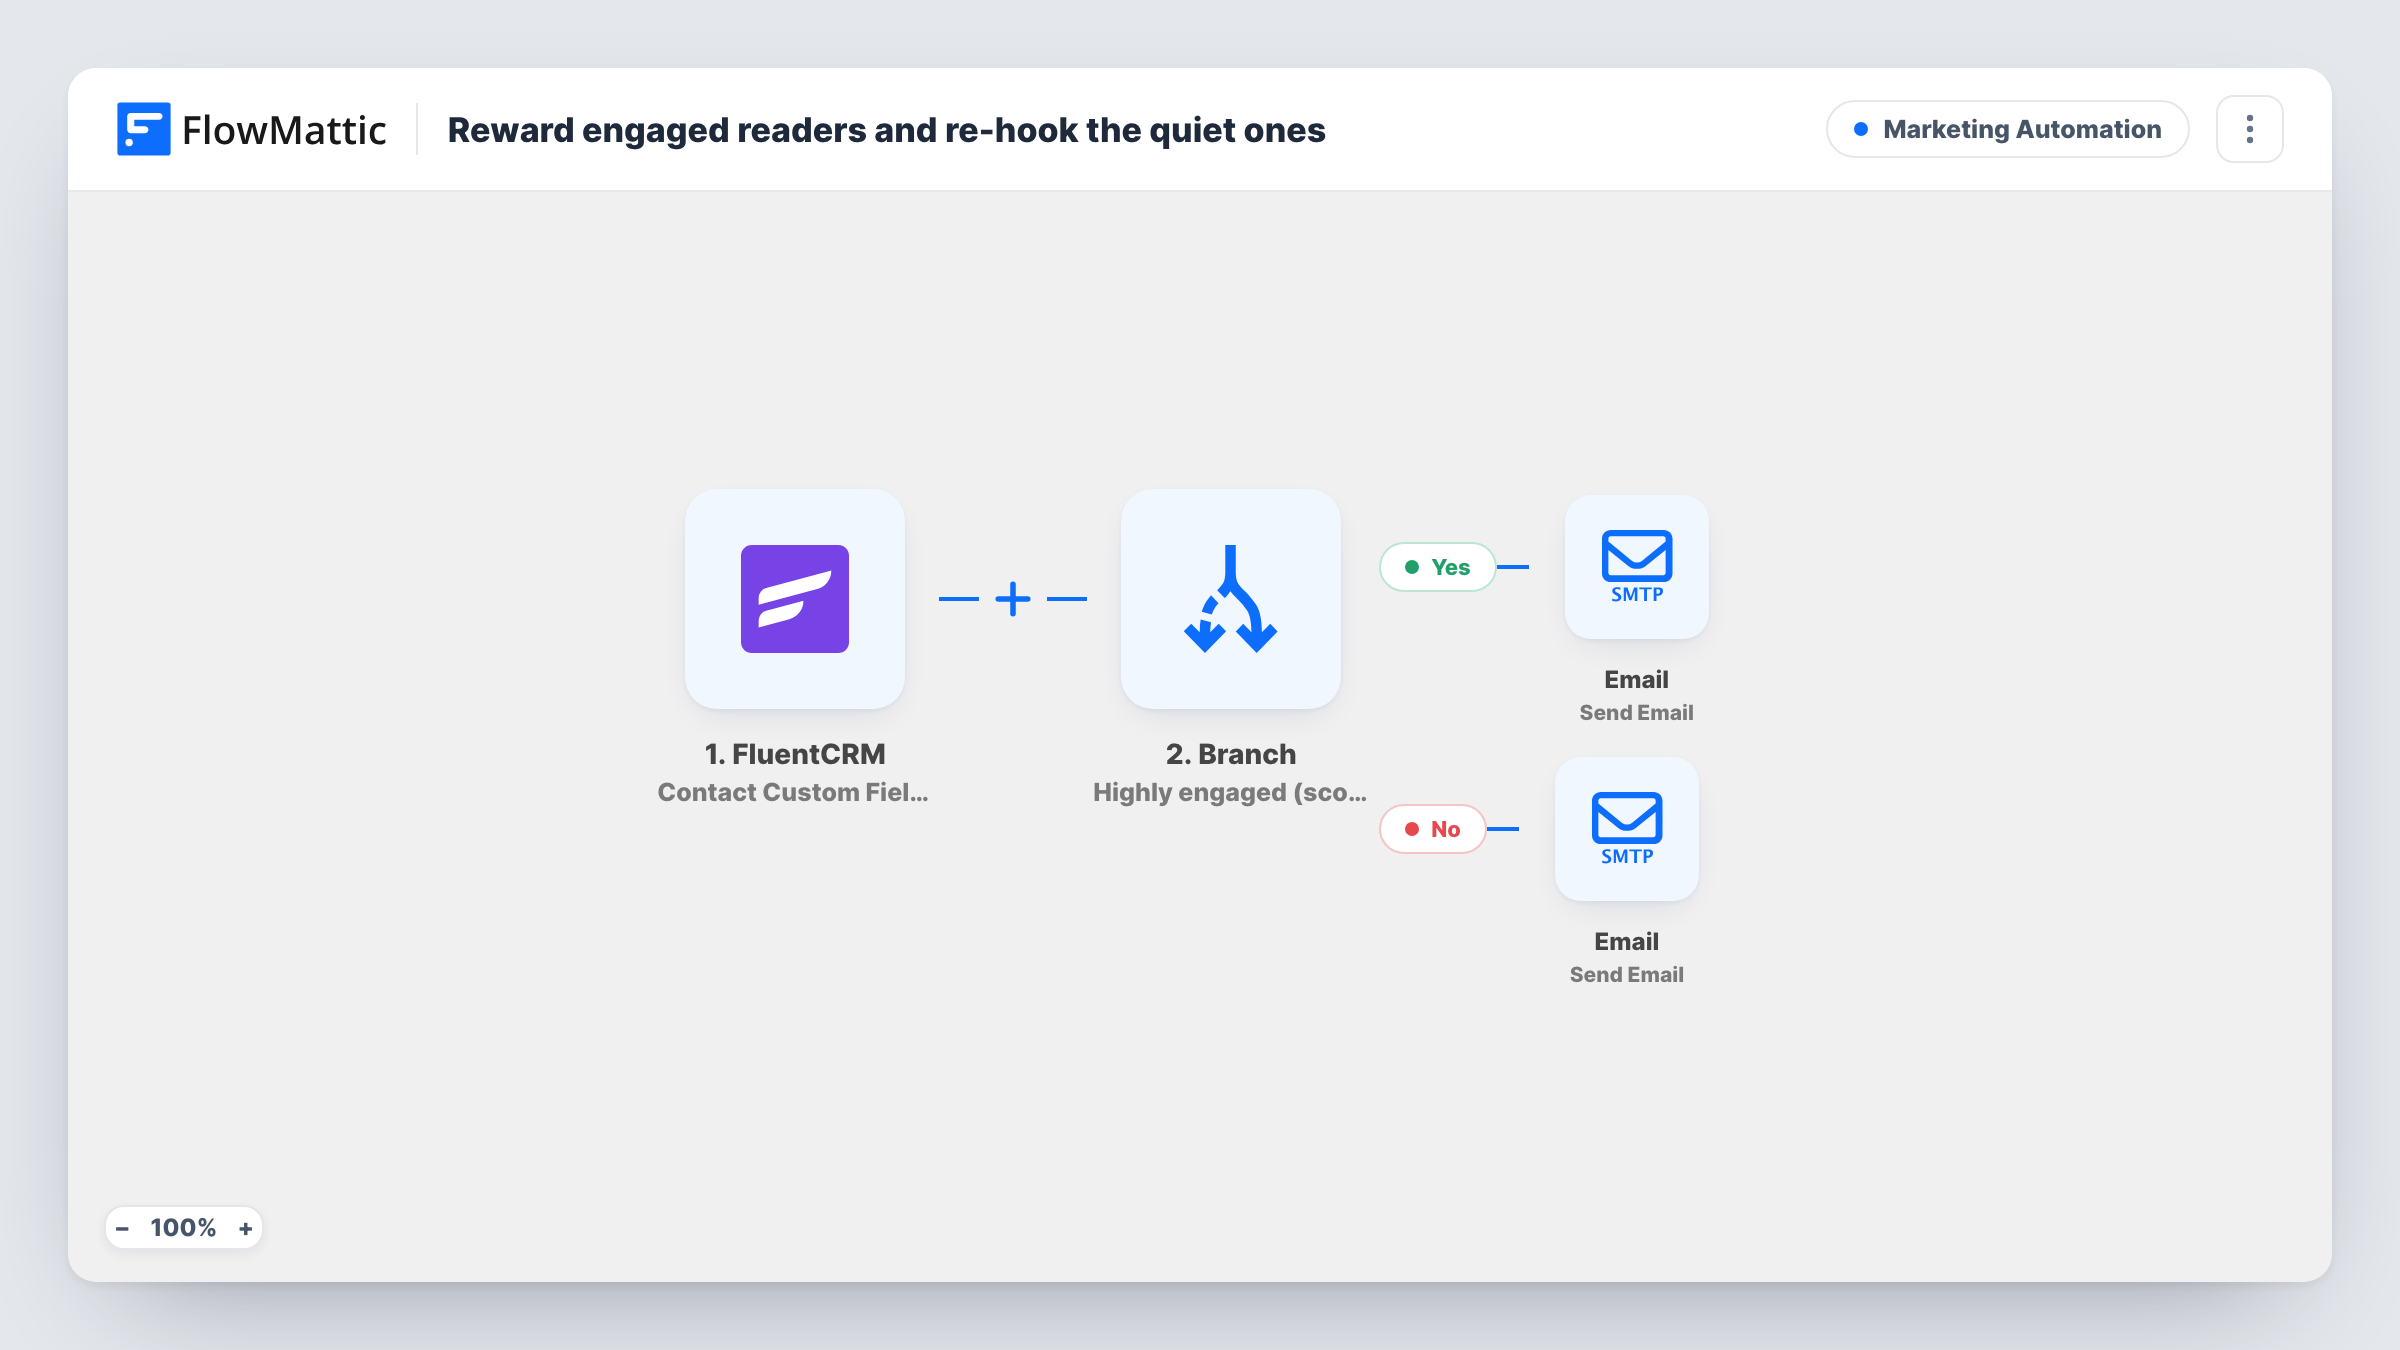Click the FlowMattic wordmark text
The height and width of the screenshot is (1350, 2400).
(284, 130)
